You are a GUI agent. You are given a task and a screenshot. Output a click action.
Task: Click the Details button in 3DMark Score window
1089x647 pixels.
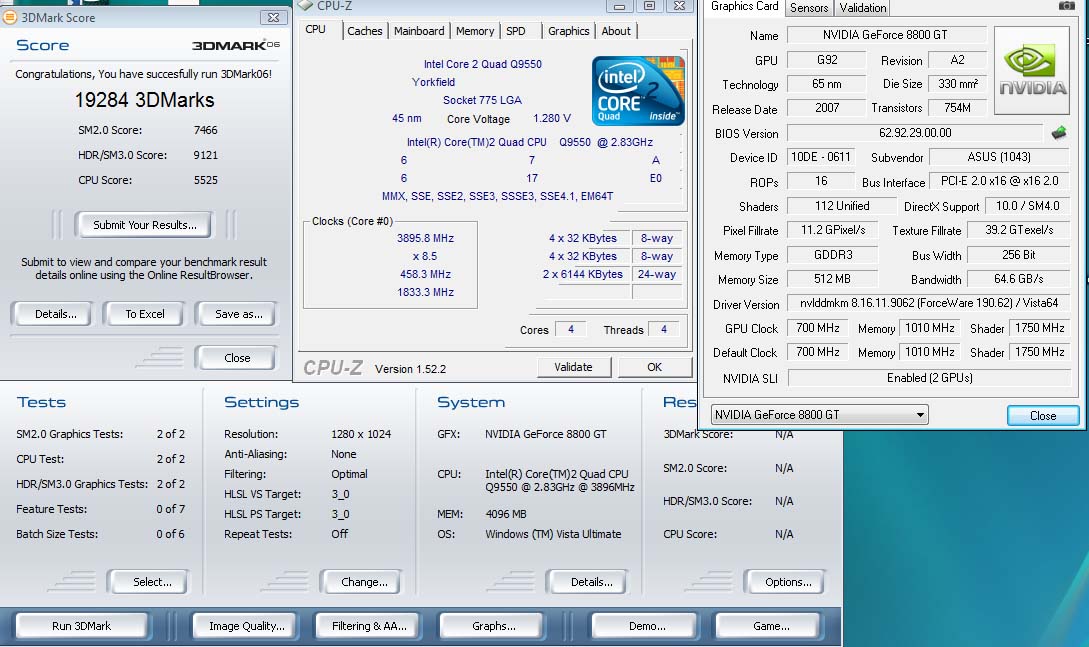coord(56,314)
